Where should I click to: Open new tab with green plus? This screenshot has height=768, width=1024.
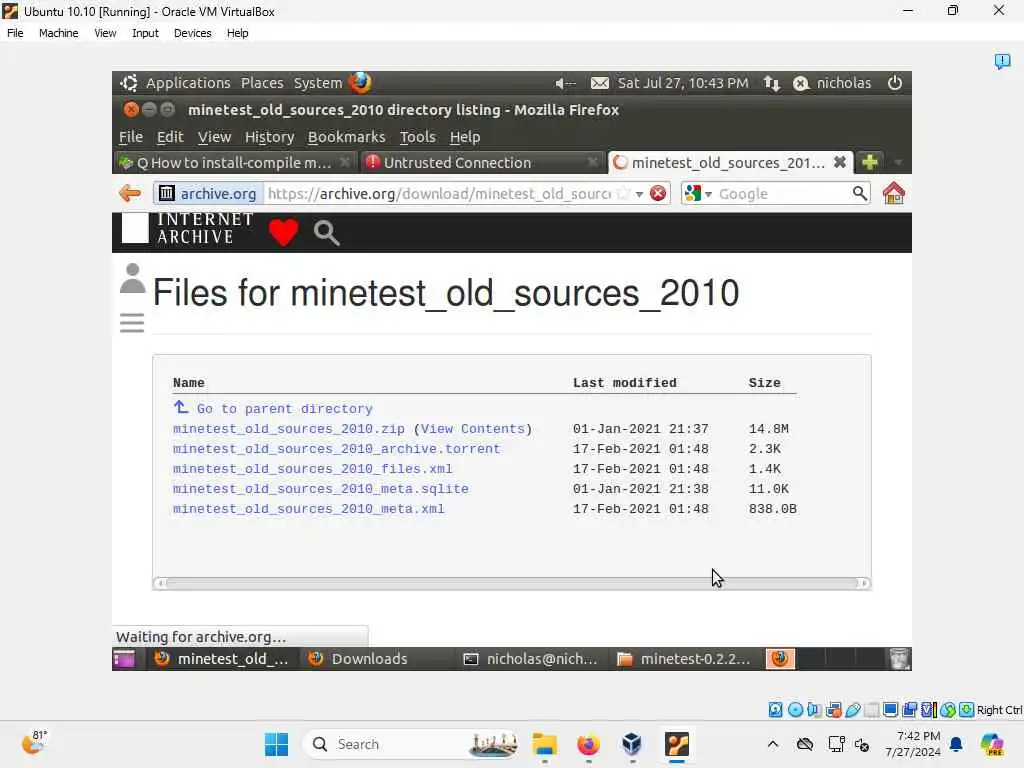pos(869,162)
